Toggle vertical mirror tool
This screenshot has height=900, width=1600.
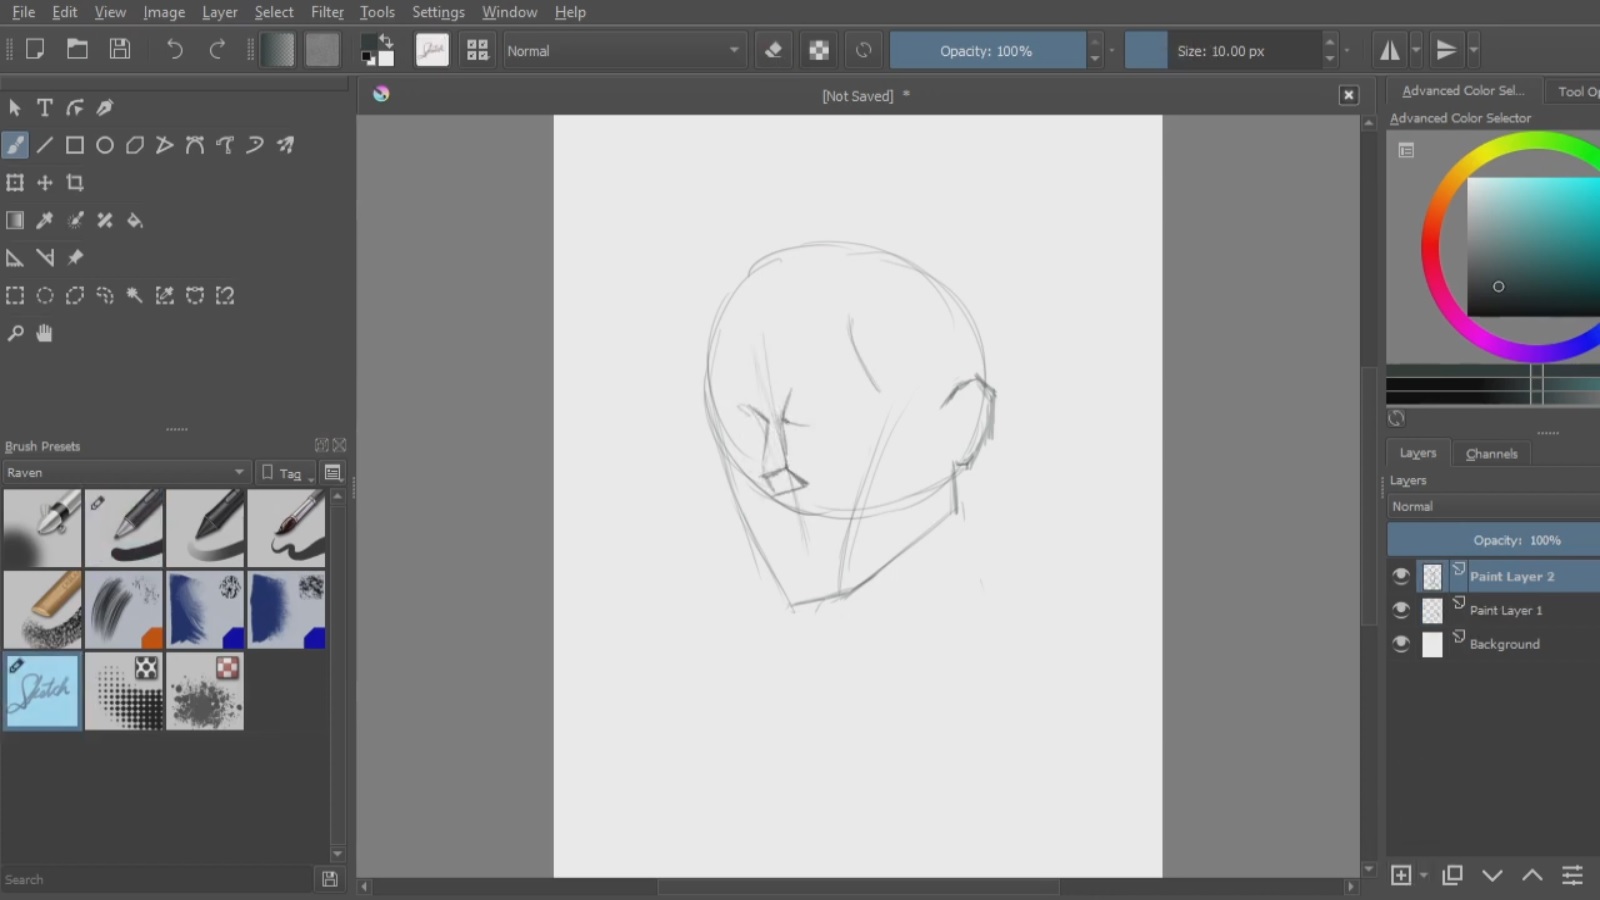coord(1446,50)
